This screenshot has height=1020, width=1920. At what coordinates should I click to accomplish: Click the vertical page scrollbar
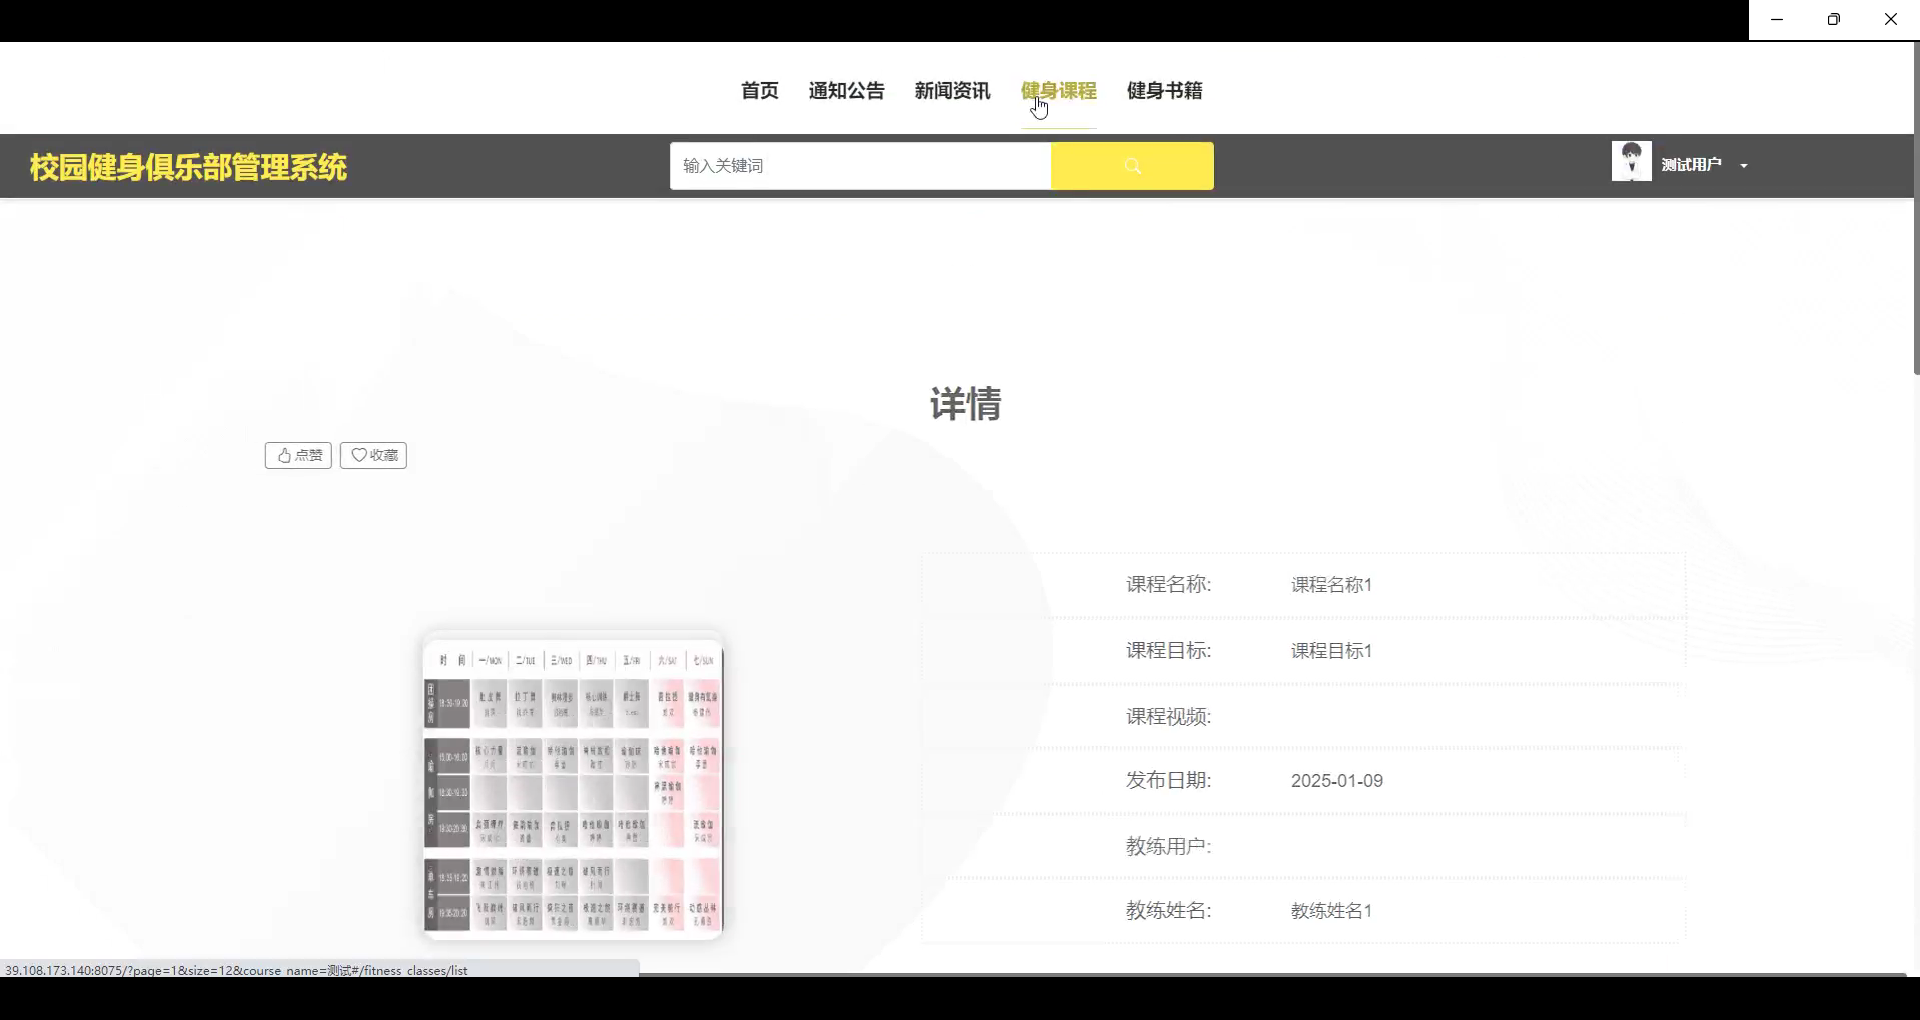(1916, 210)
